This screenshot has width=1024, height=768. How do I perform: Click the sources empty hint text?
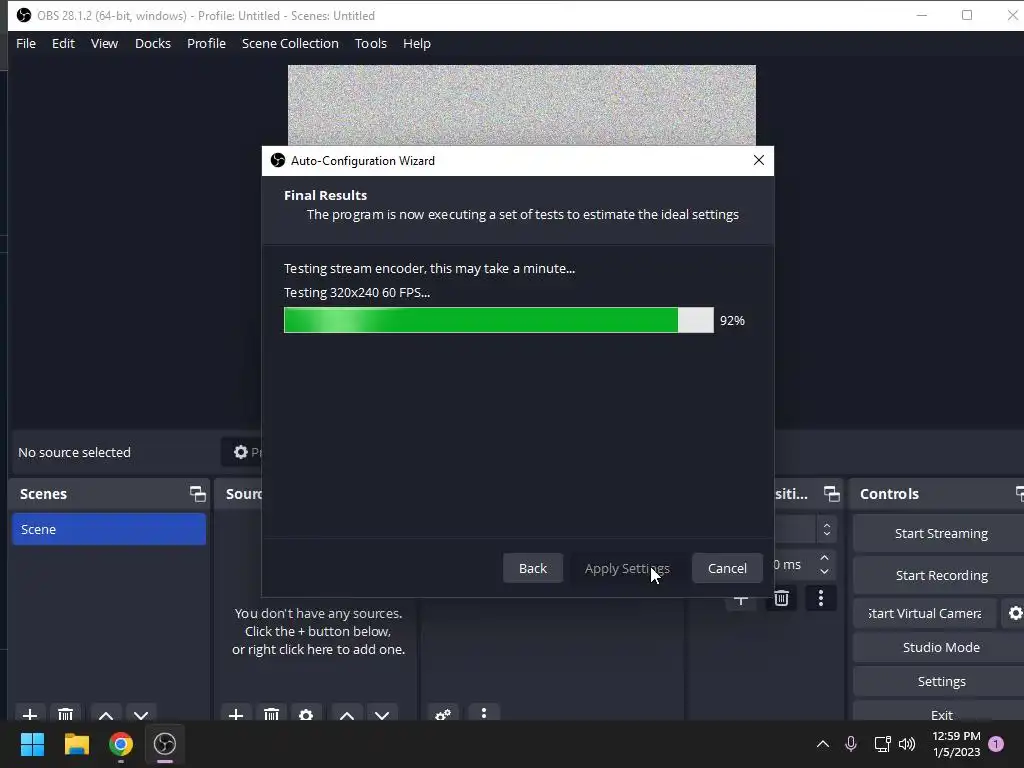(319, 632)
